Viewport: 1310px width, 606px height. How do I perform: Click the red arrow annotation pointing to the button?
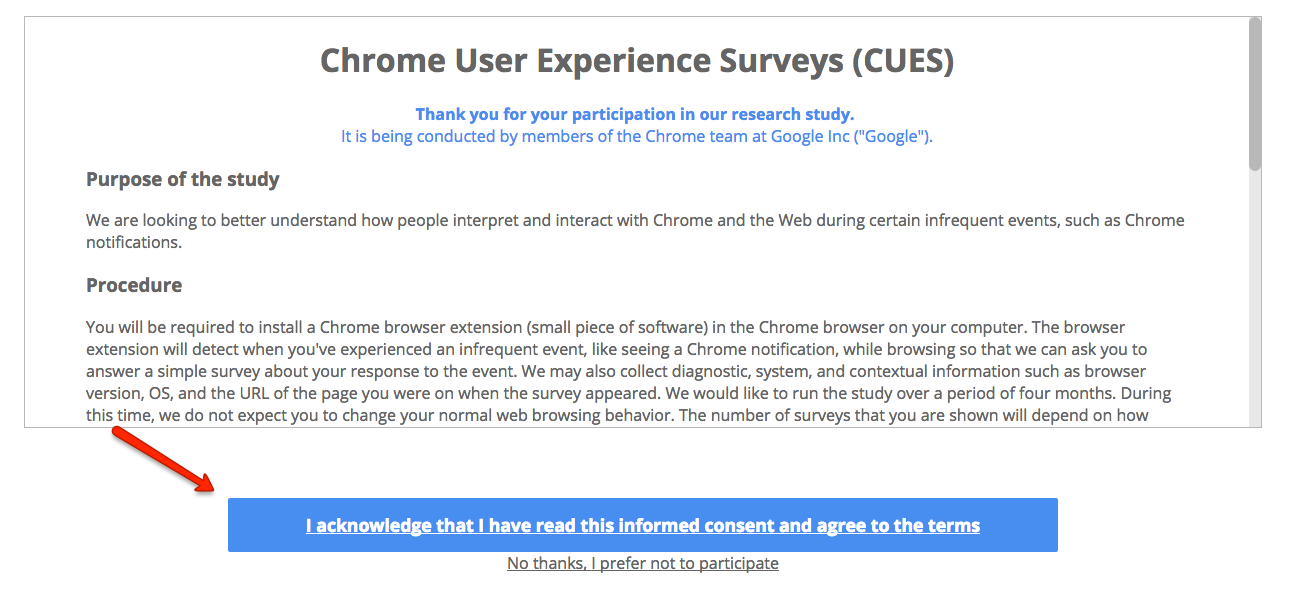164,460
